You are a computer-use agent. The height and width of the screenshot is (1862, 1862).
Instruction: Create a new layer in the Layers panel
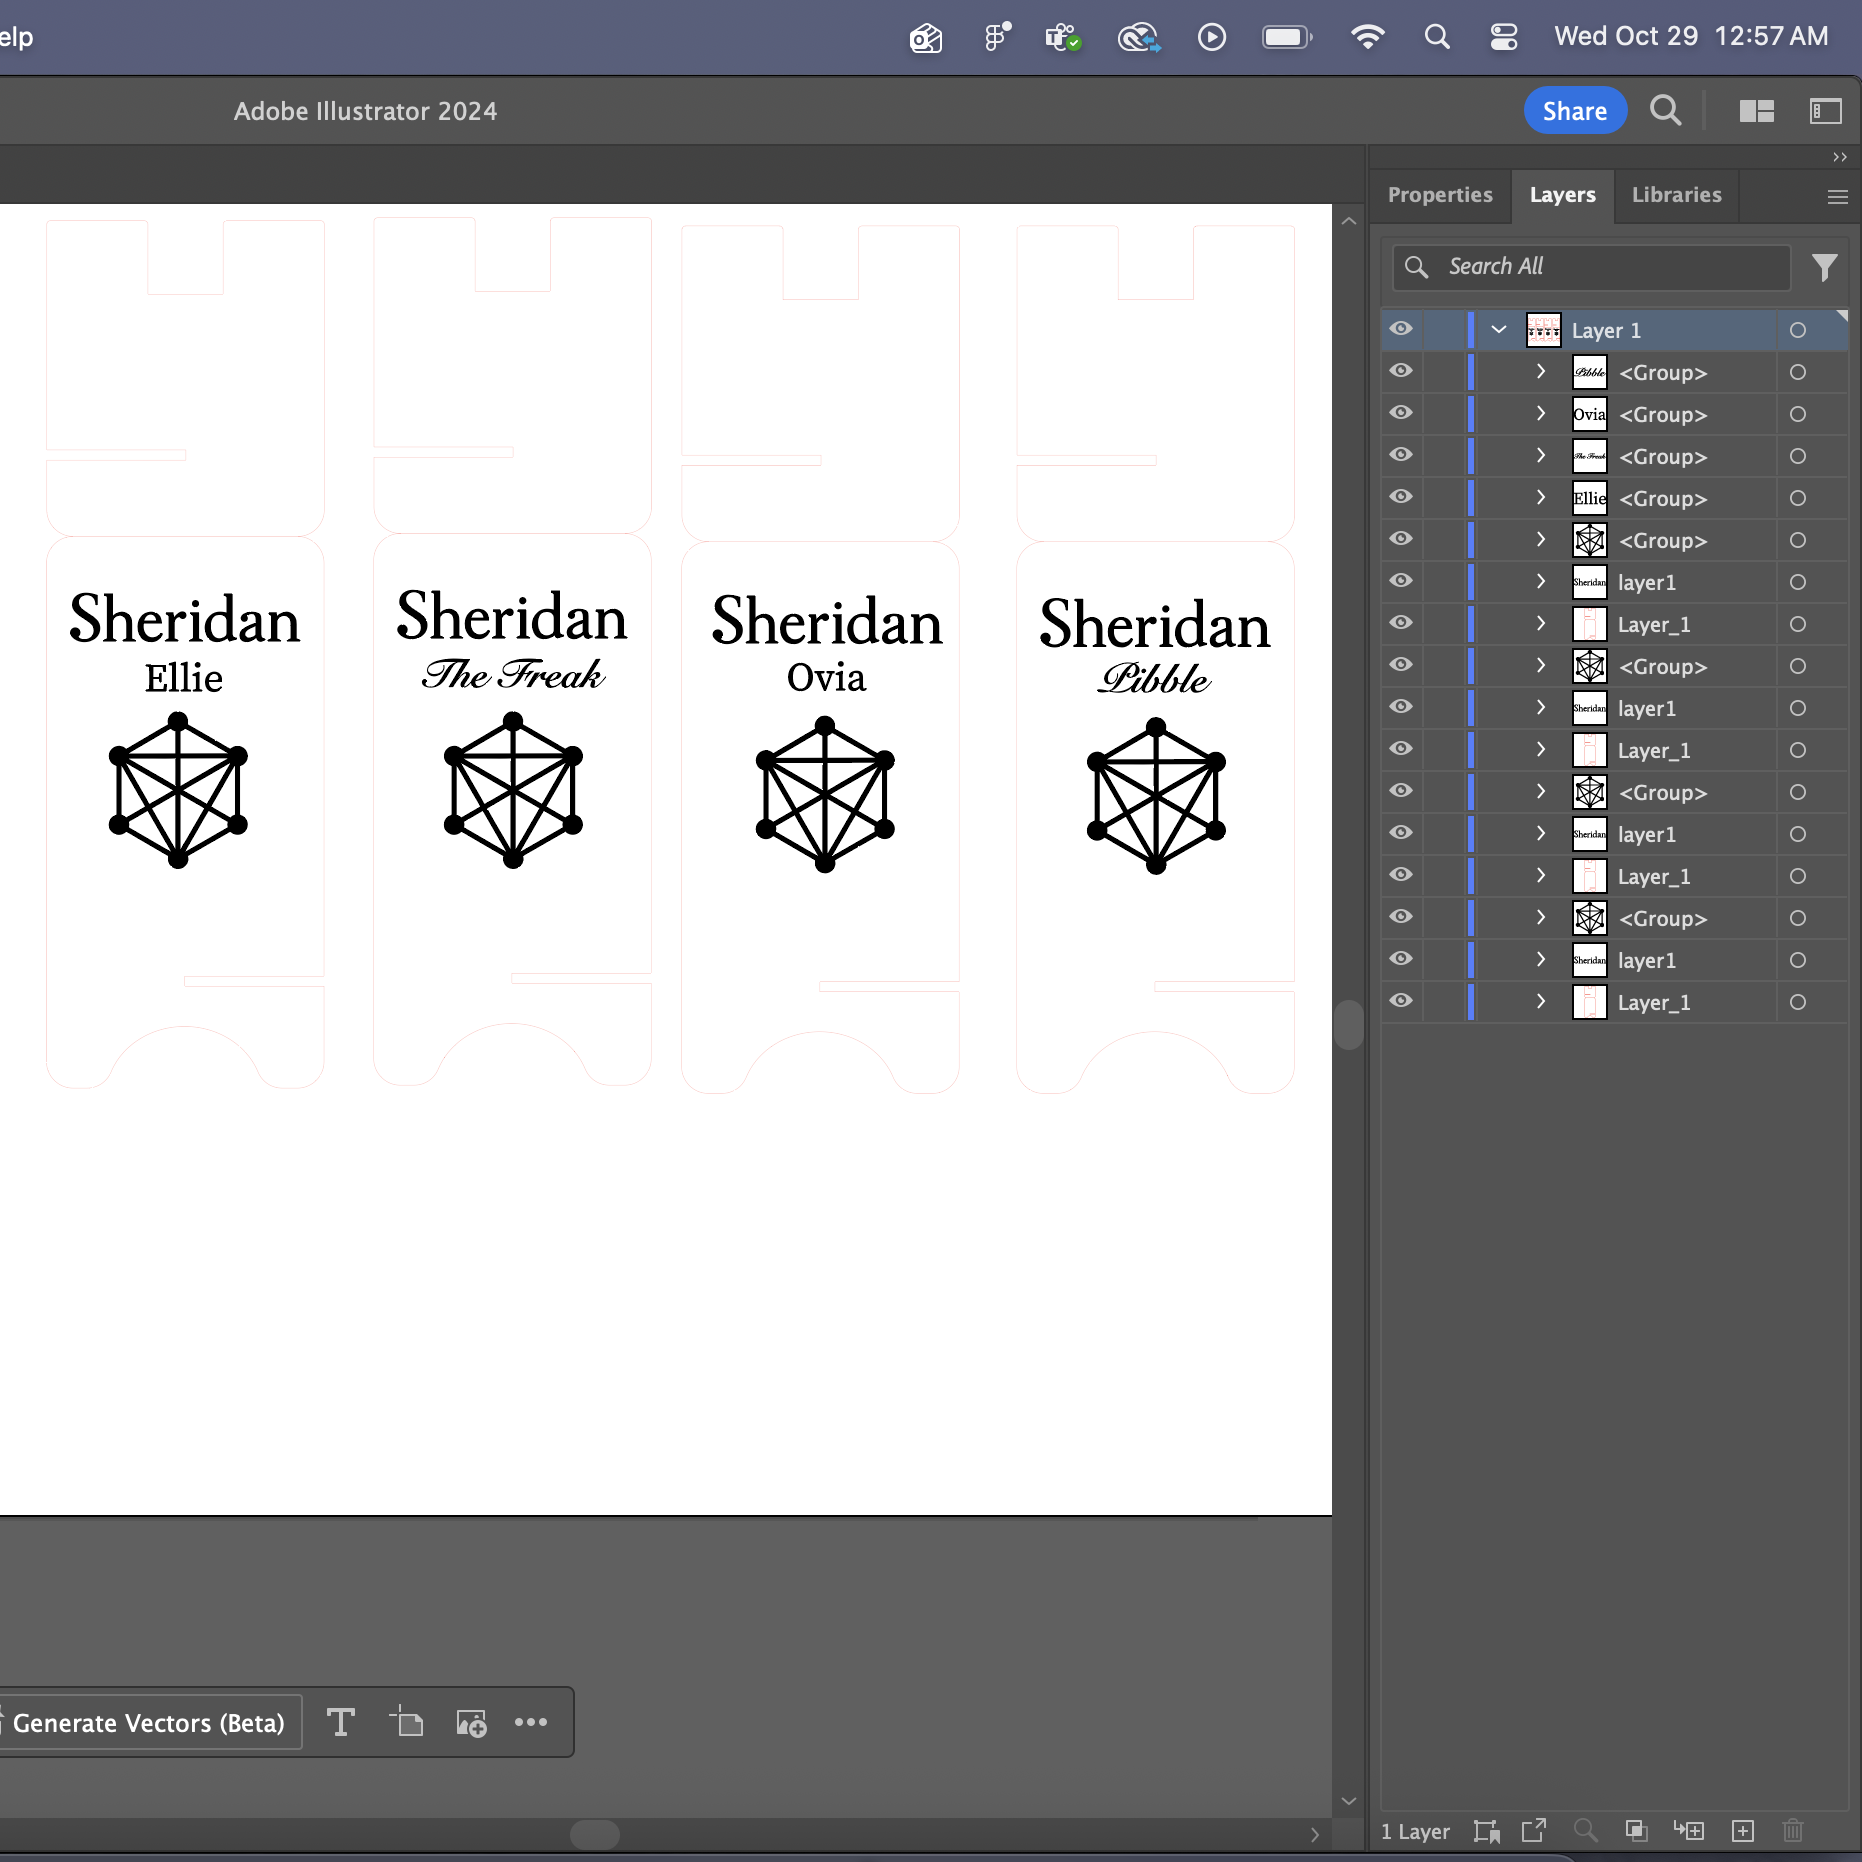(1743, 1831)
